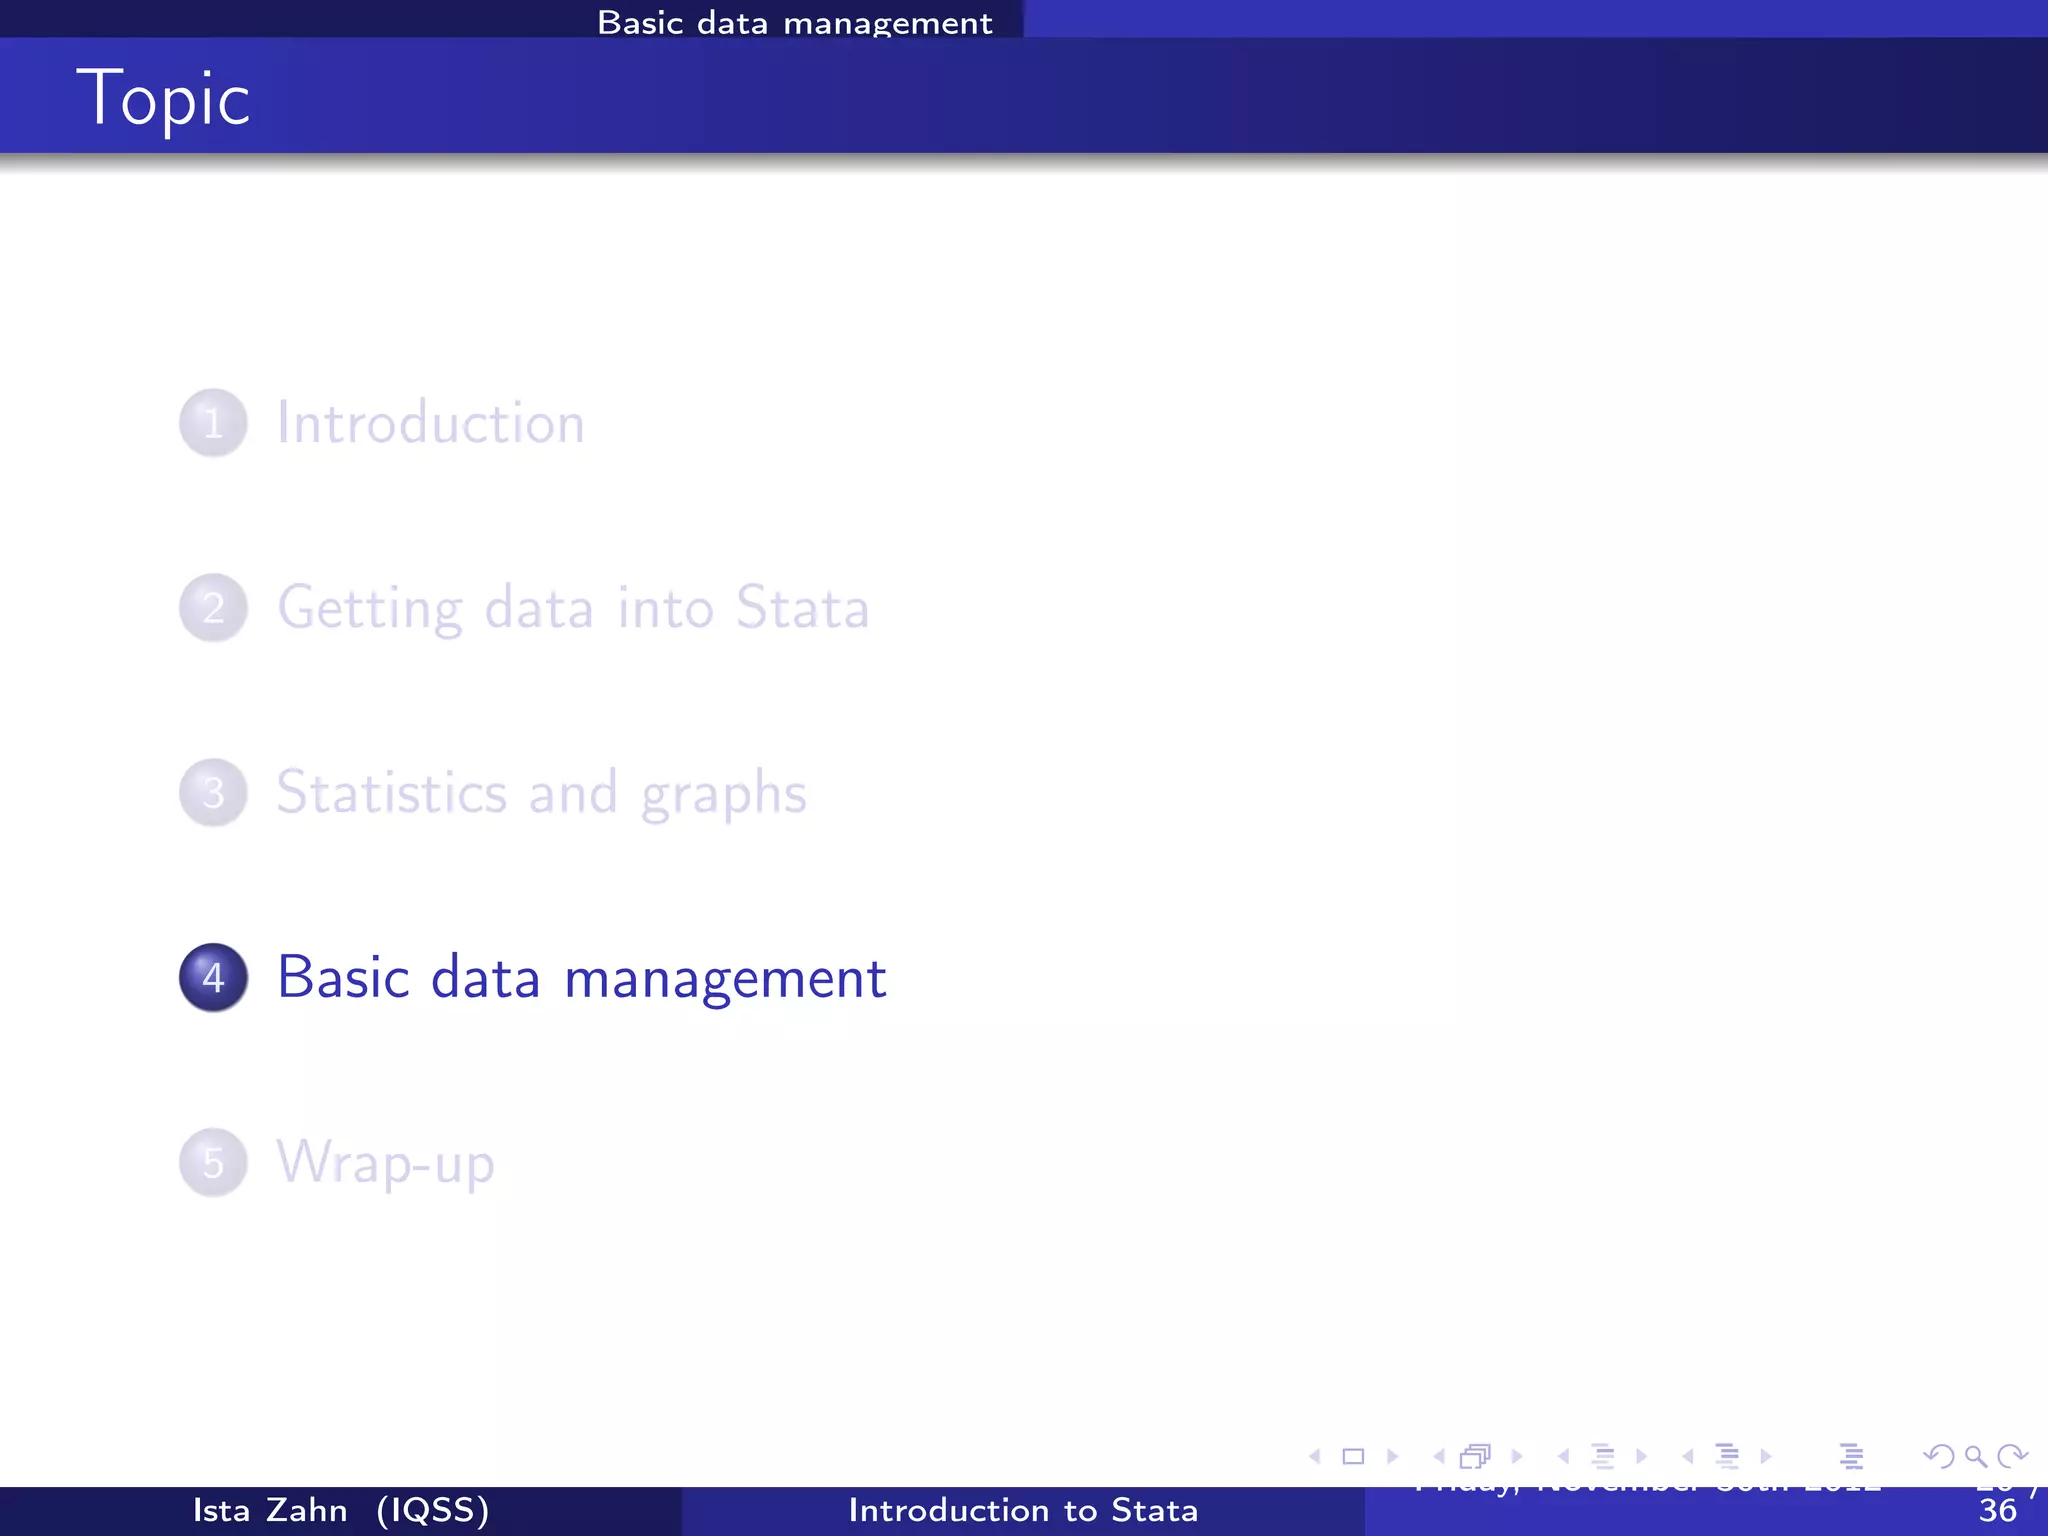This screenshot has width=2048, height=1536.
Task: Go to the Wrap-up section
Action: [x=385, y=1163]
